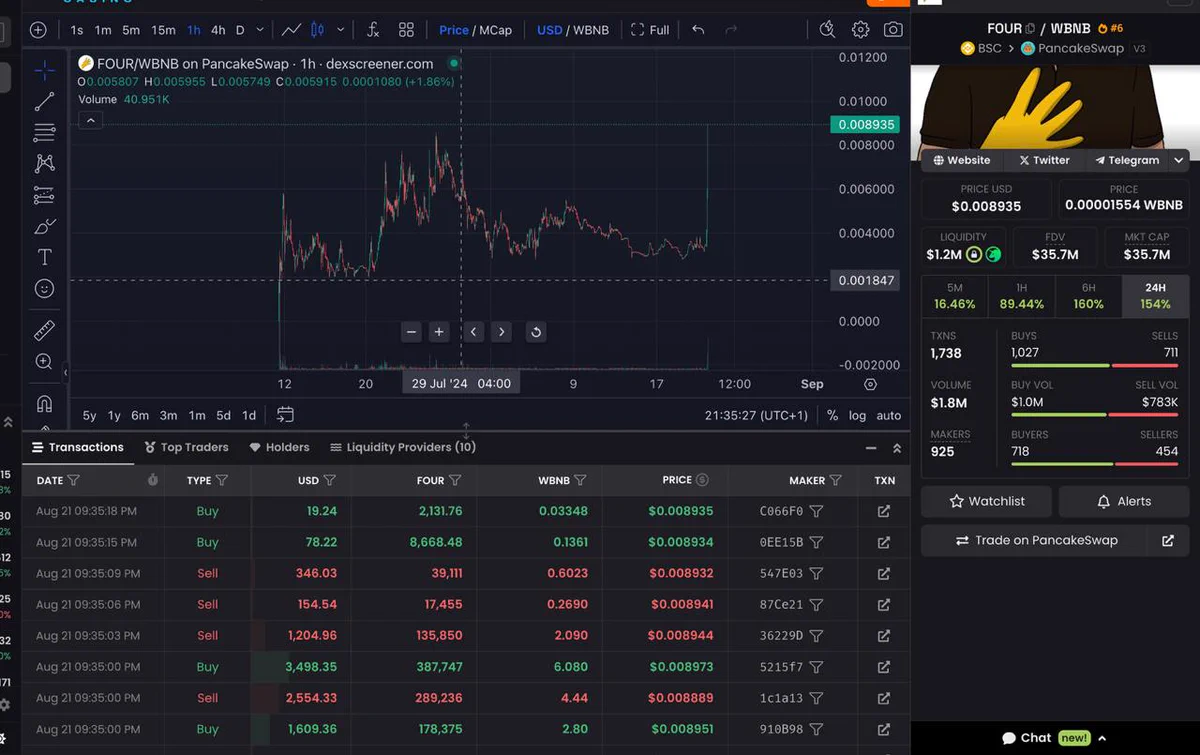Switch chart to MCap view

495,30
